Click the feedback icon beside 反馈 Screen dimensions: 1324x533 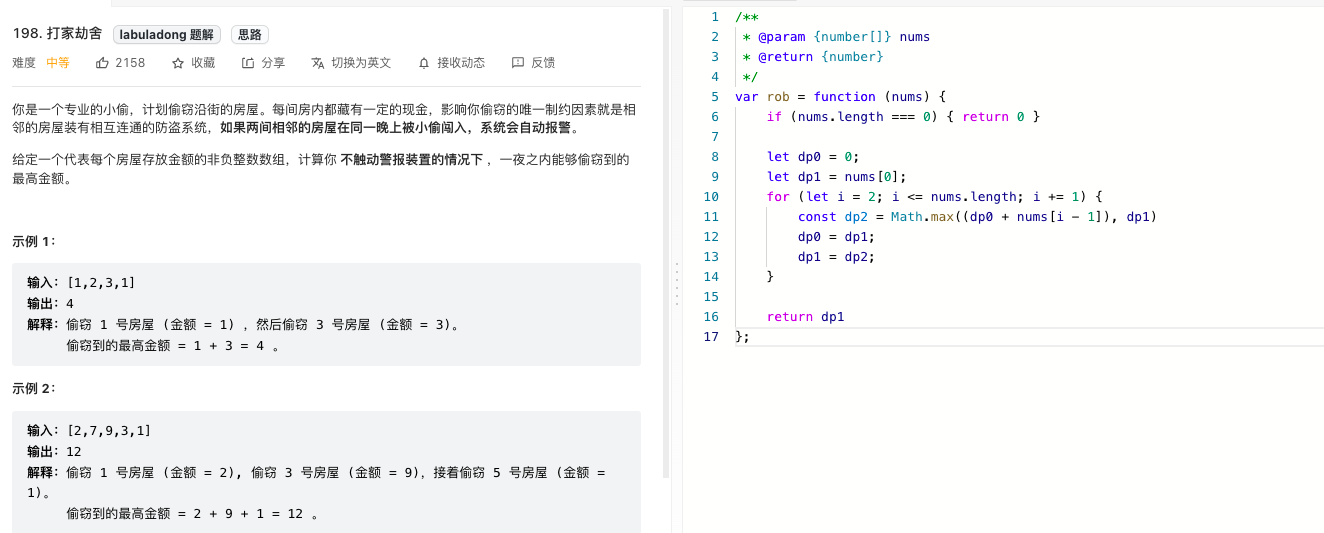point(518,63)
